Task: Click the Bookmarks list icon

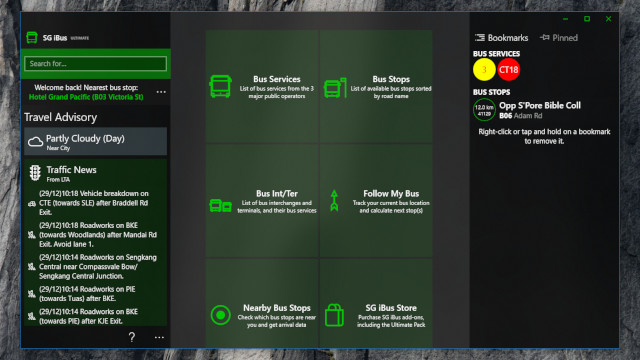Action: click(x=480, y=38)
